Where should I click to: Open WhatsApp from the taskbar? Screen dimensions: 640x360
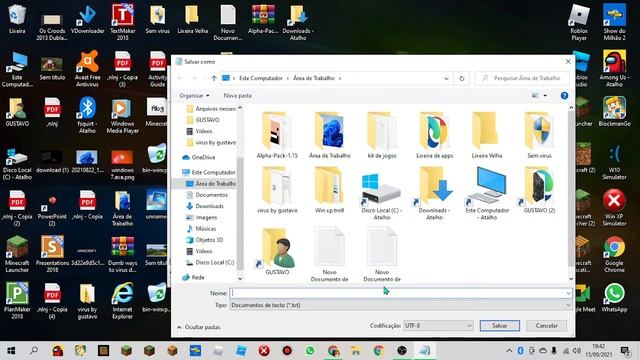310,351
